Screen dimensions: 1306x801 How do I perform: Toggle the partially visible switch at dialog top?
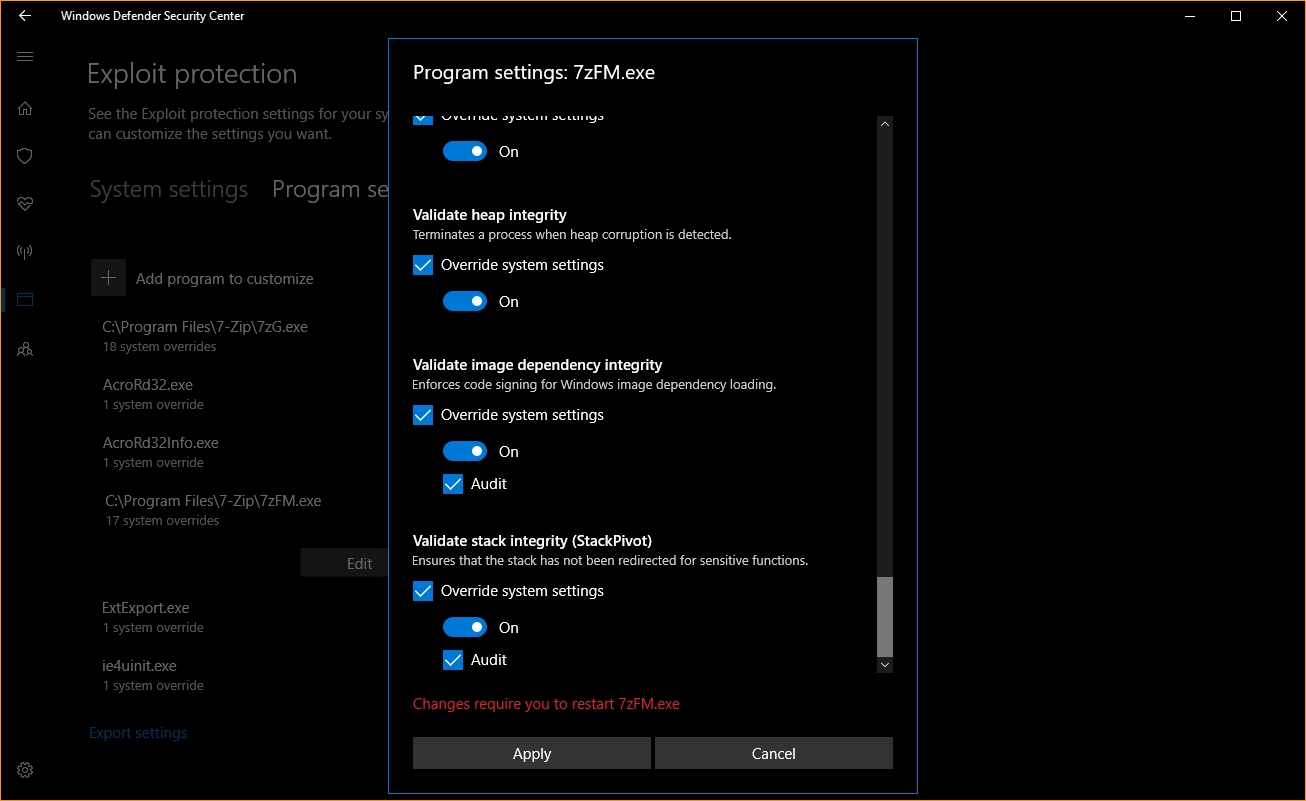pos(465,151)
